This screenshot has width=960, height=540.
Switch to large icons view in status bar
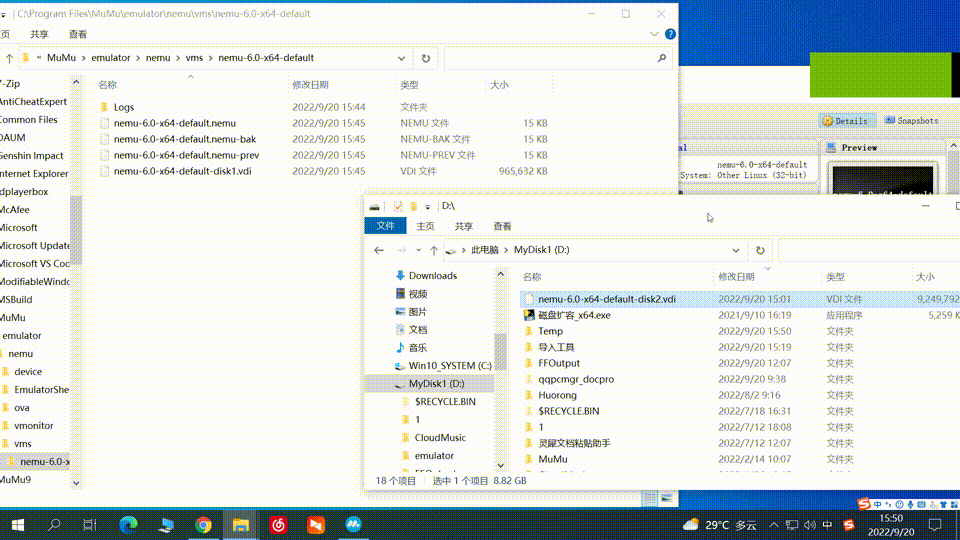667,498
